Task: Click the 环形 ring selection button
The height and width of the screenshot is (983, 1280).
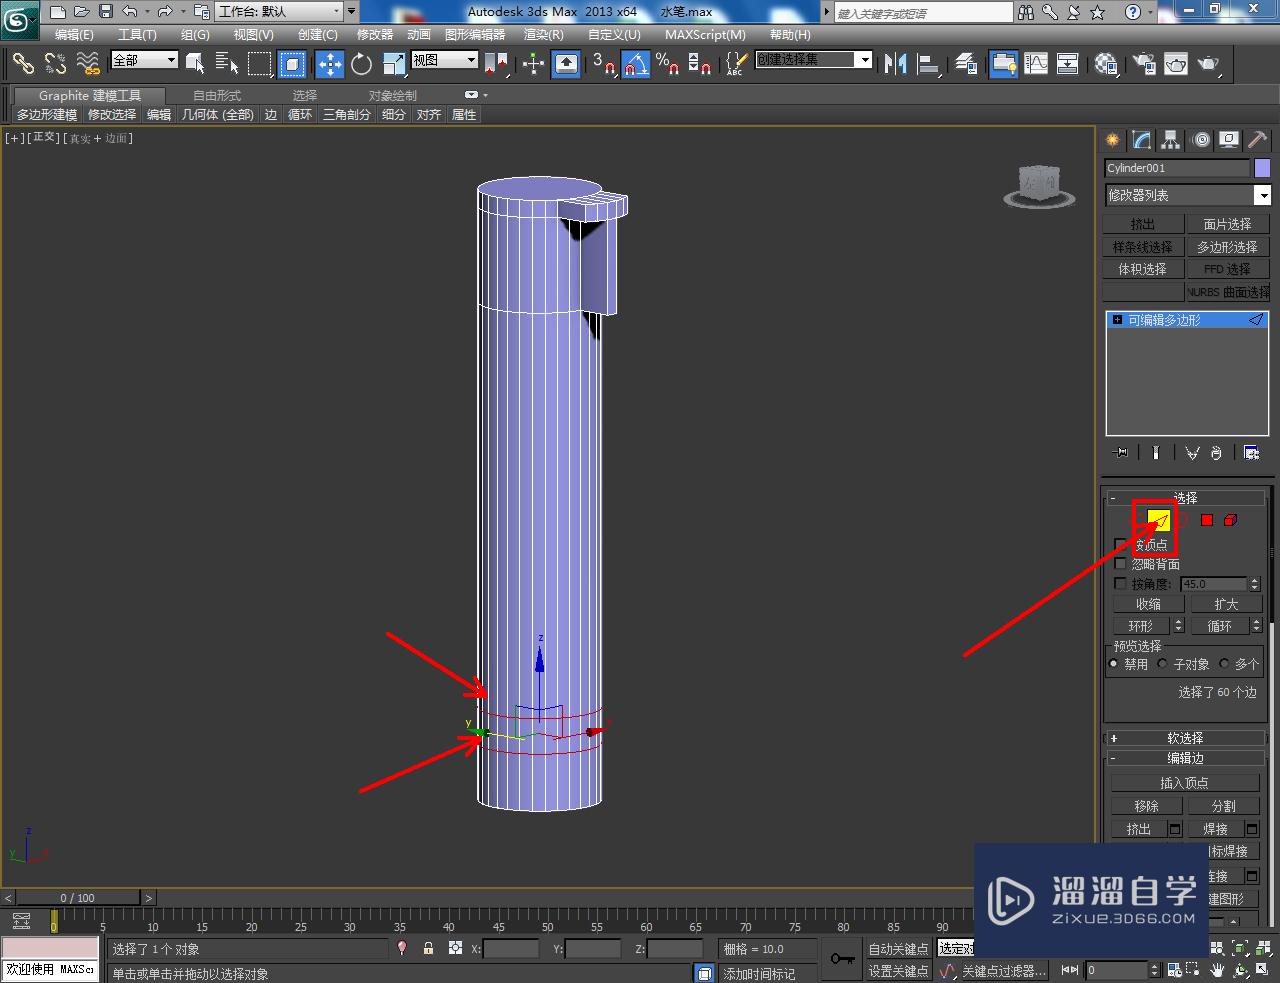Action: pos(1141,626)
